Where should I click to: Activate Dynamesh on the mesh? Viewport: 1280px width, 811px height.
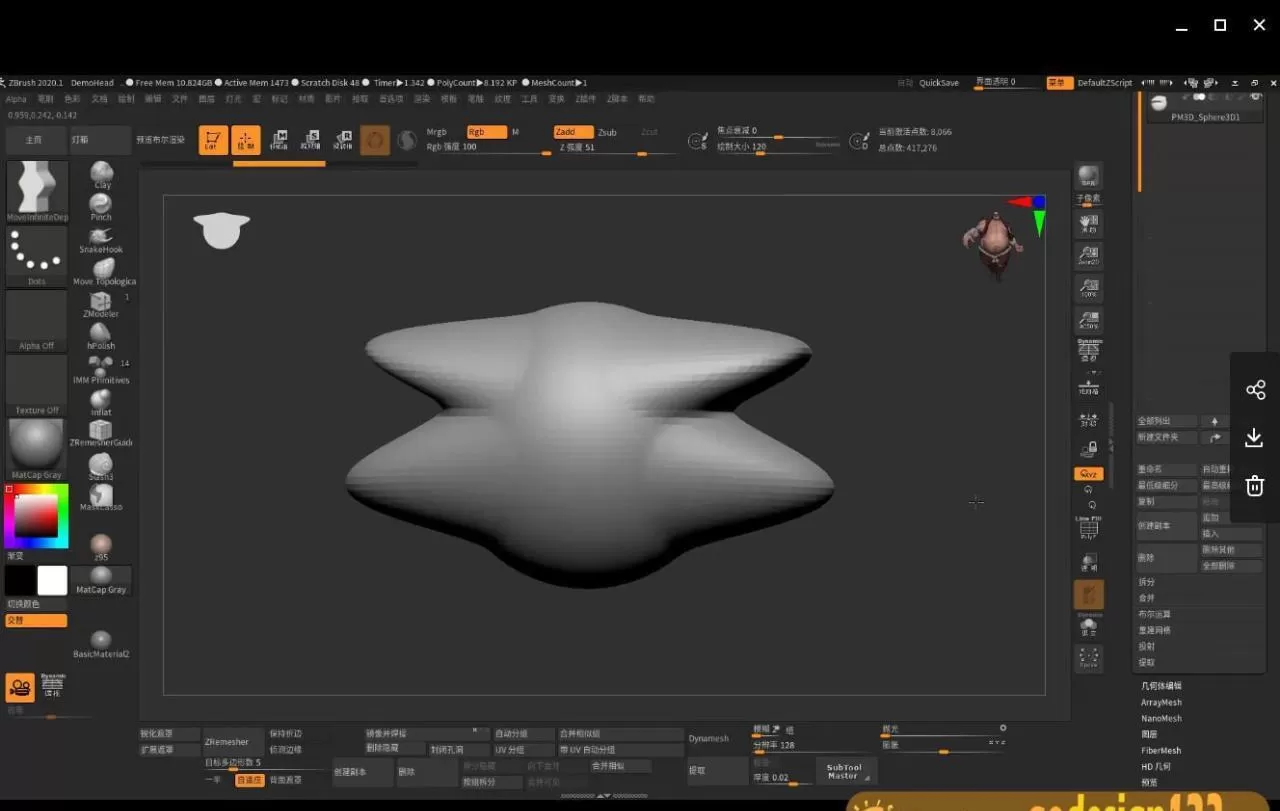point(709,738)
